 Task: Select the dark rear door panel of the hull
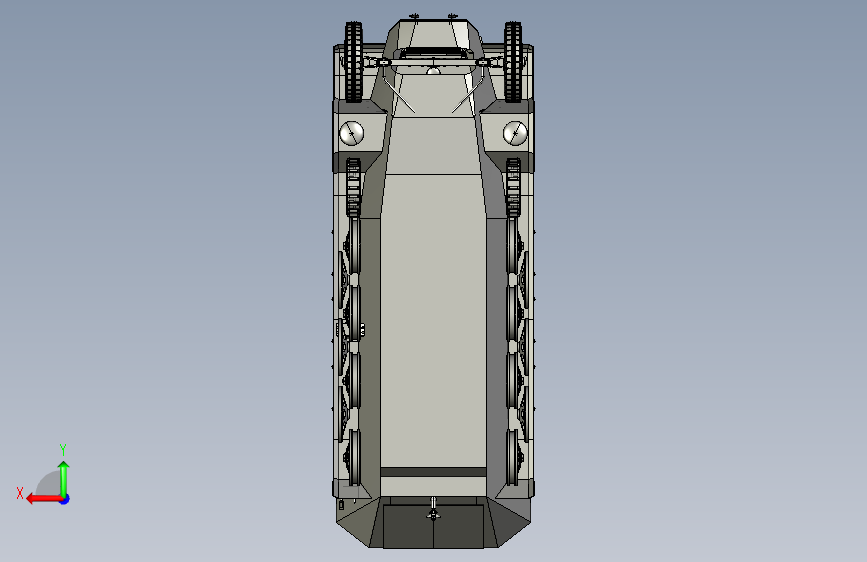(x=434, y=526)
